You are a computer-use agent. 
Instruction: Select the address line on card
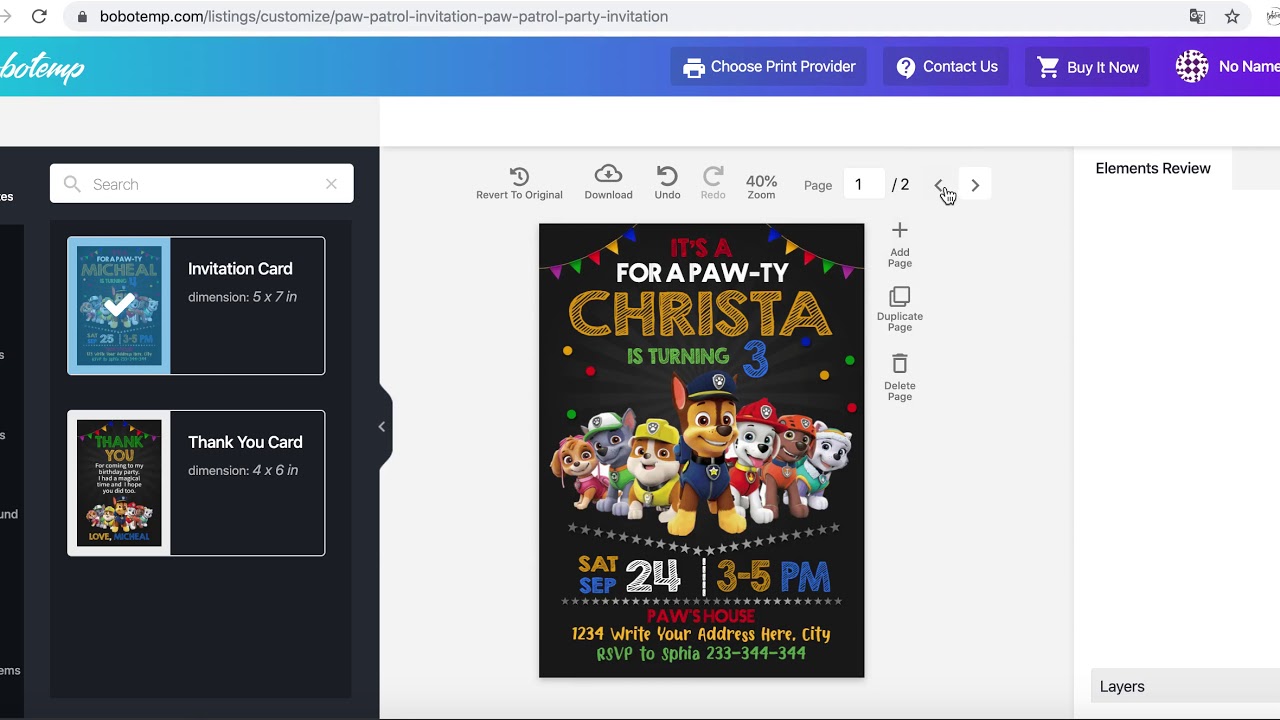[701, 634]
